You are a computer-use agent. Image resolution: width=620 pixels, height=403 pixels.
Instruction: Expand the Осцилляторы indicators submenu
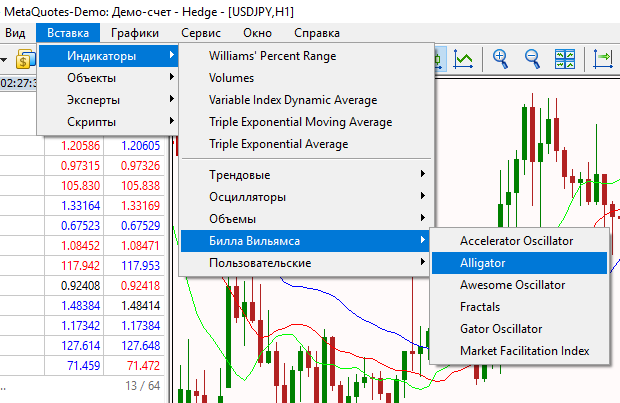305,197
